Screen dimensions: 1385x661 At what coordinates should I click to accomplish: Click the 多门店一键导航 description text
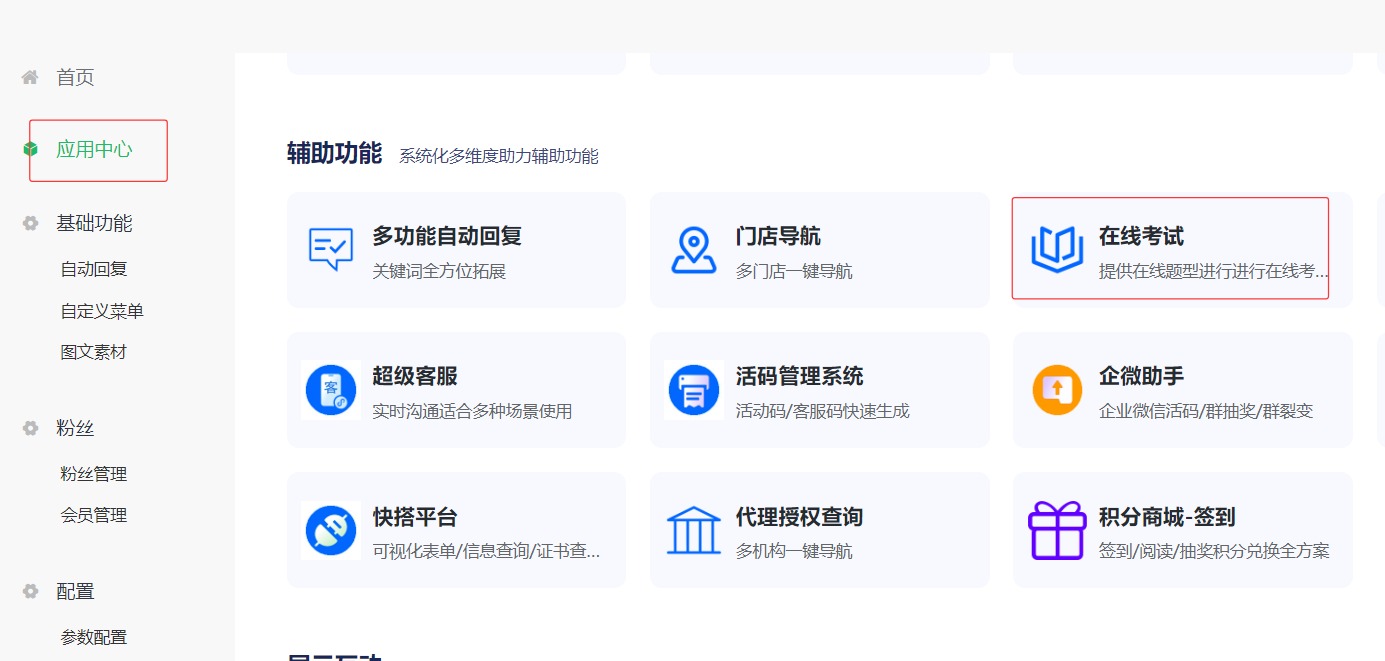pyautogui.click(x=794, y=271)
